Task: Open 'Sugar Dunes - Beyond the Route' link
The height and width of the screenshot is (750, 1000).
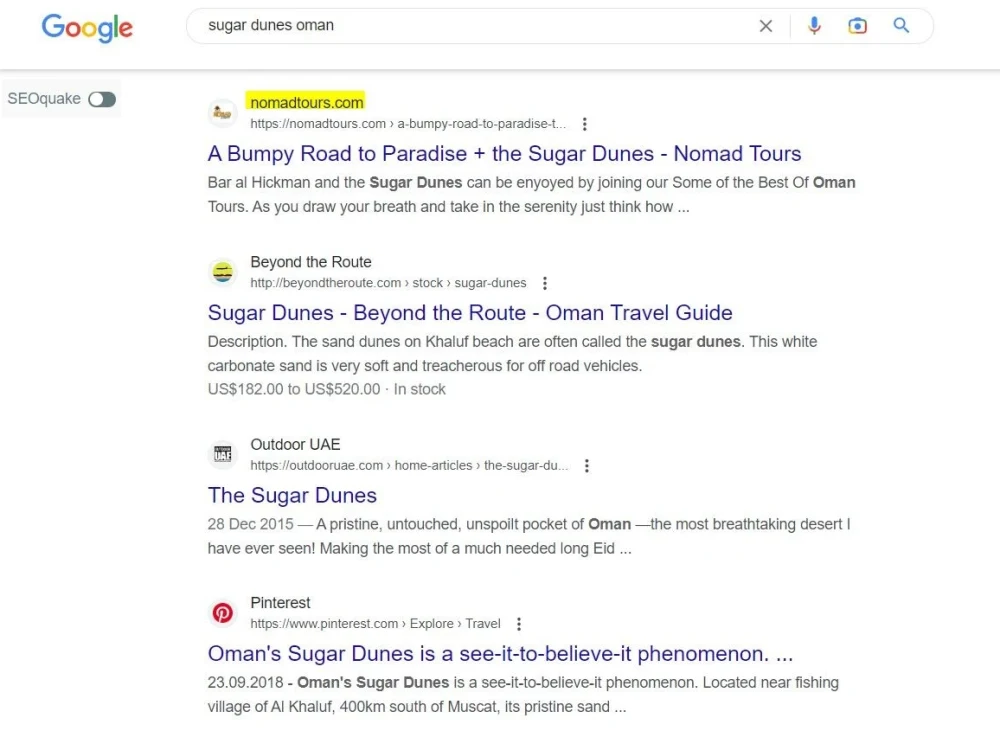Action: point(470,313)
